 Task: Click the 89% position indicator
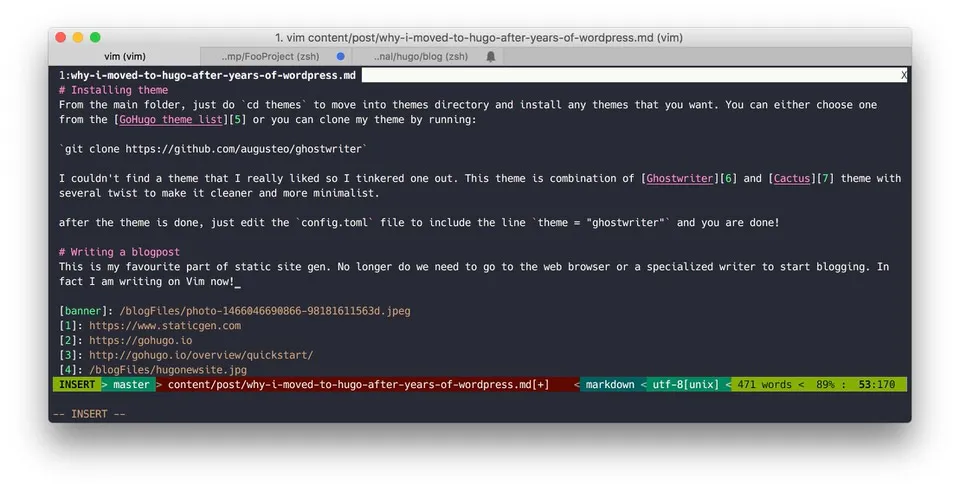click(825, 384)
